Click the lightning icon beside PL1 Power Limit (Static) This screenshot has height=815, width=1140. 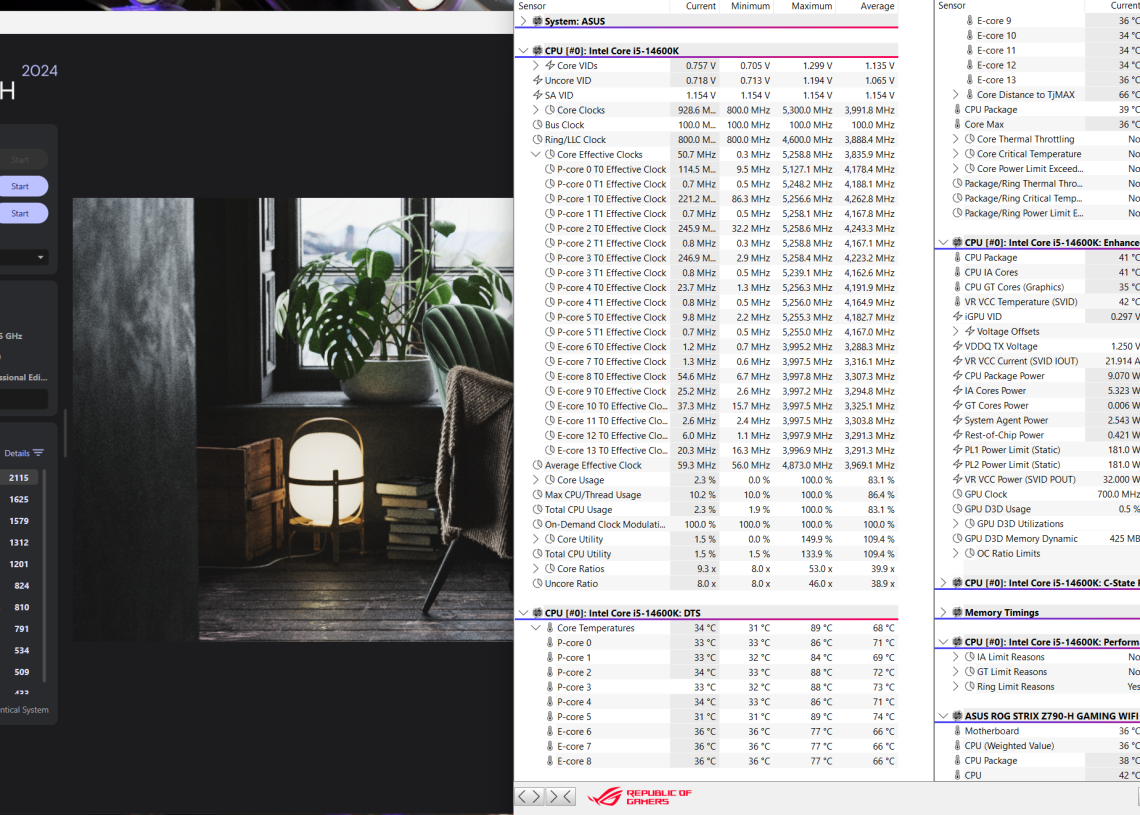[x=958, y=450]
